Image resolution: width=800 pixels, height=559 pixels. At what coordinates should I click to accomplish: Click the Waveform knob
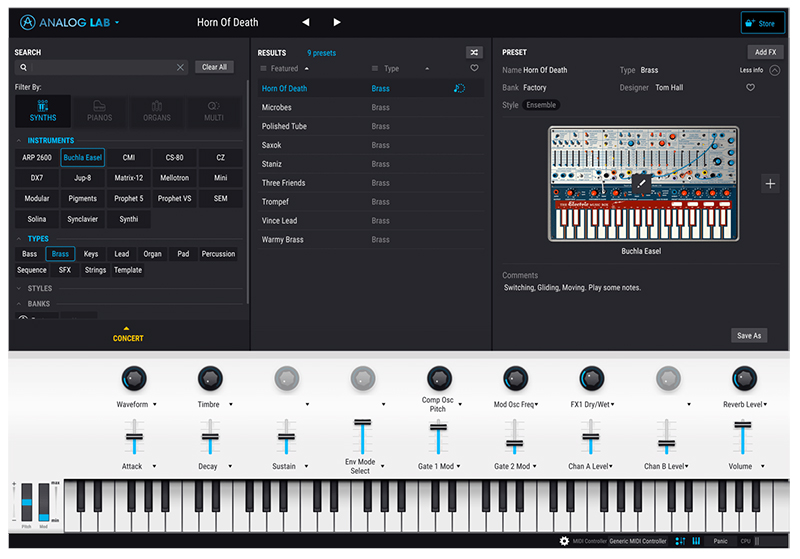[x=134, y=379]
